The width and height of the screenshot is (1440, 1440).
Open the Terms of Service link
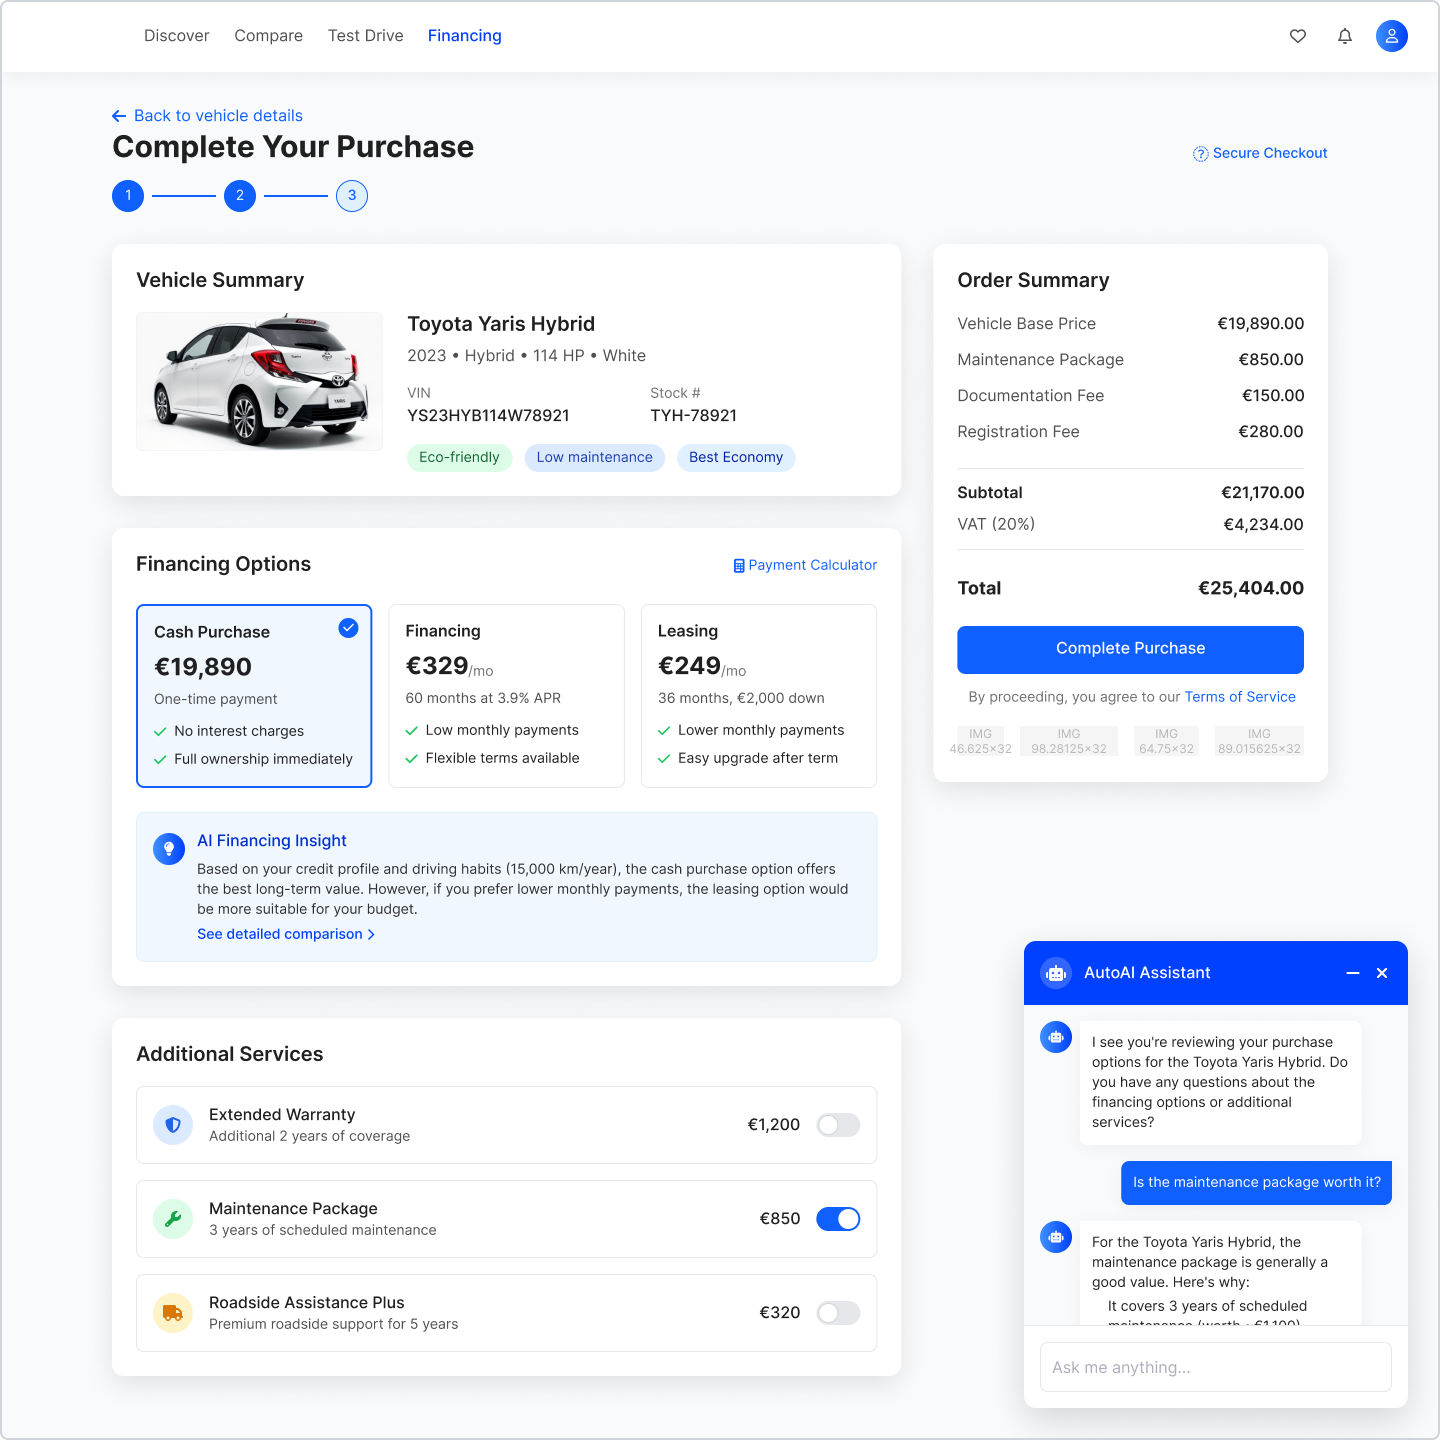tap(1240, 697)
